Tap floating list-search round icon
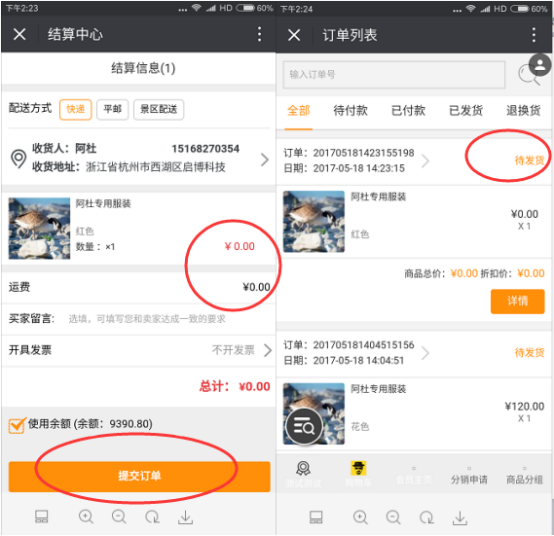This screenshot has width=554, height=536. click(303, 427)
